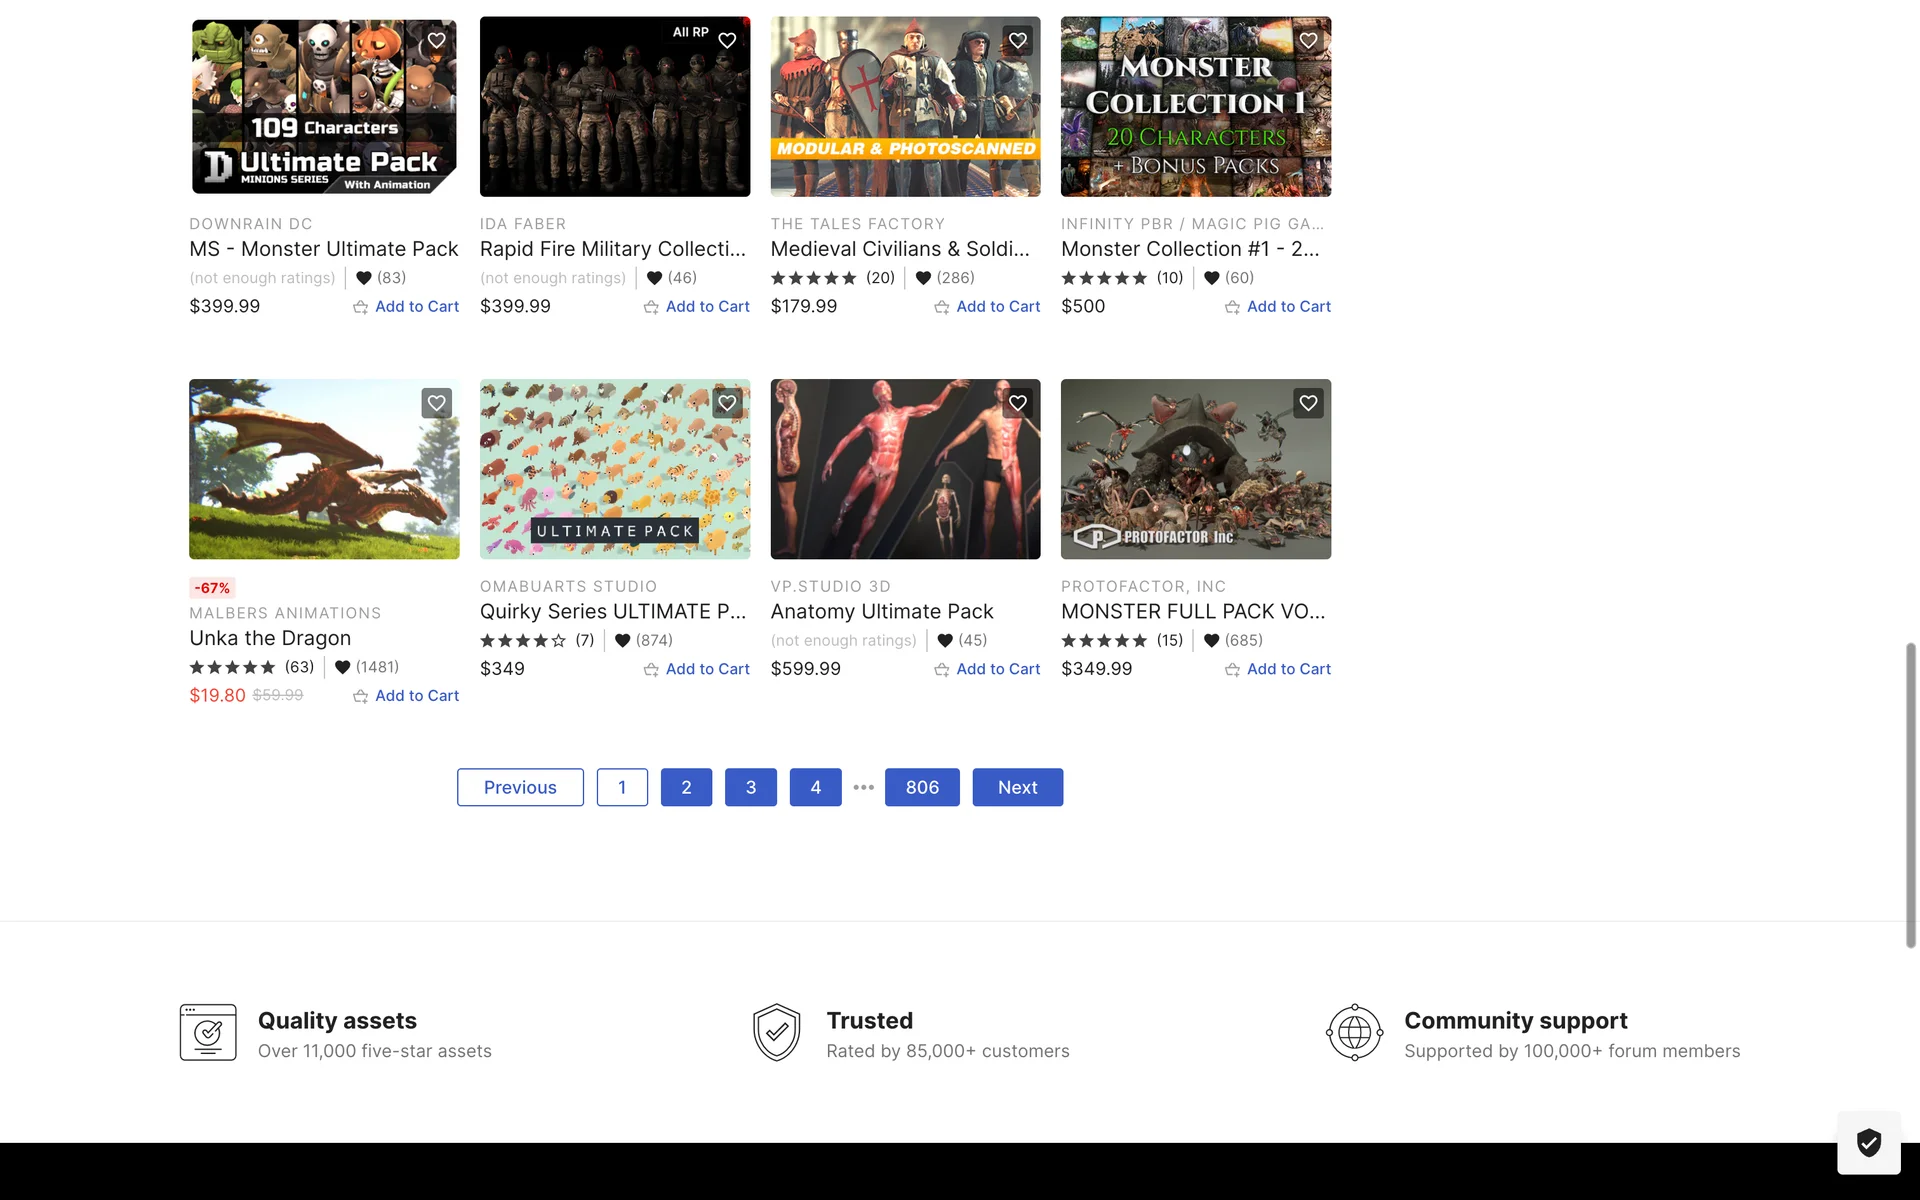
Task: Click the Previous page button
Action: pyautogui.click(x=520, y=787)
